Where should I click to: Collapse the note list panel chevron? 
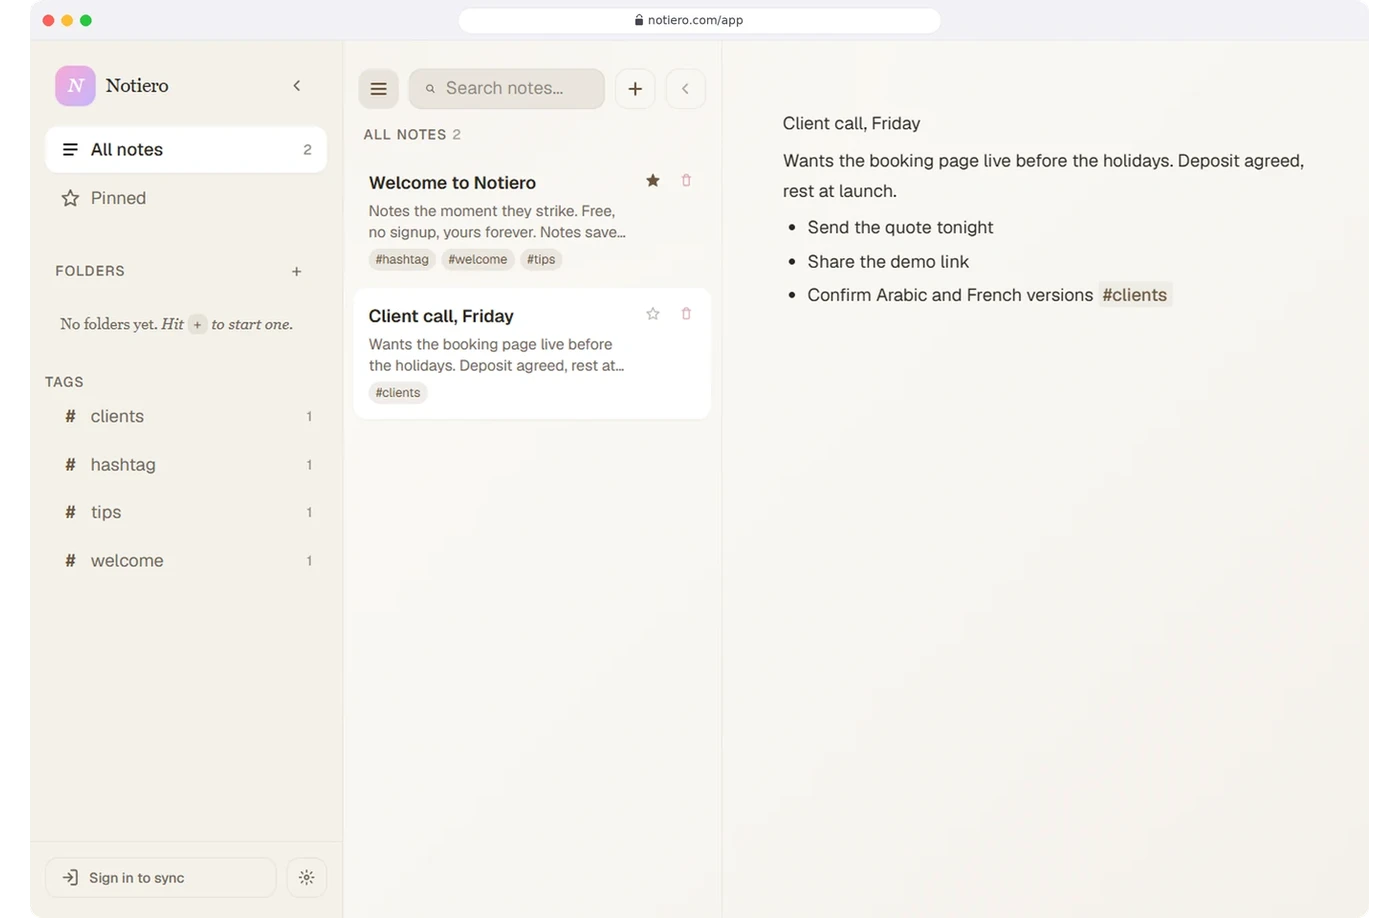pyautogui.click(x=685, y=89)
